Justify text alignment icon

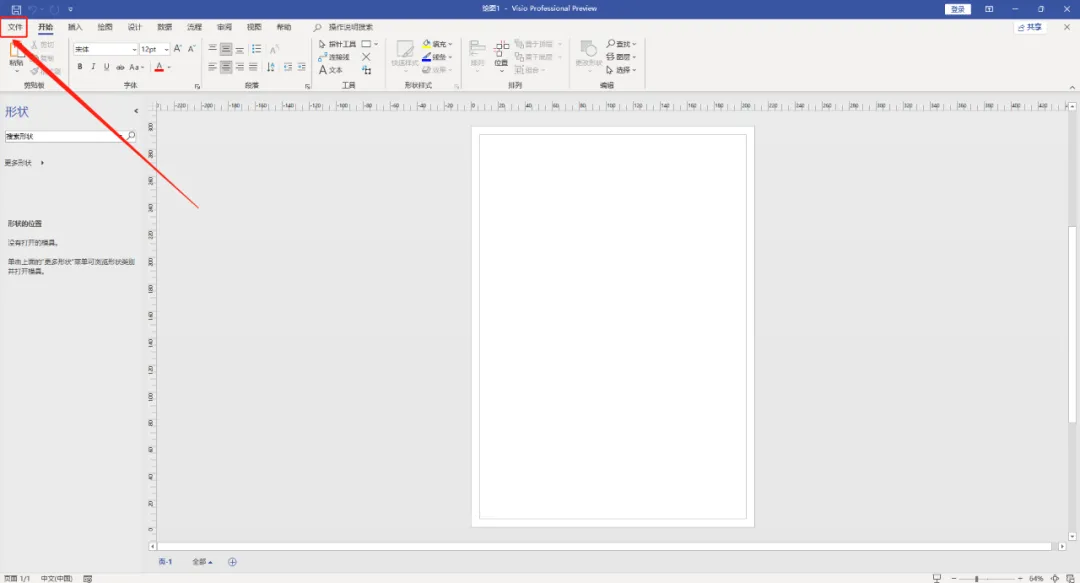click(253, 67)
